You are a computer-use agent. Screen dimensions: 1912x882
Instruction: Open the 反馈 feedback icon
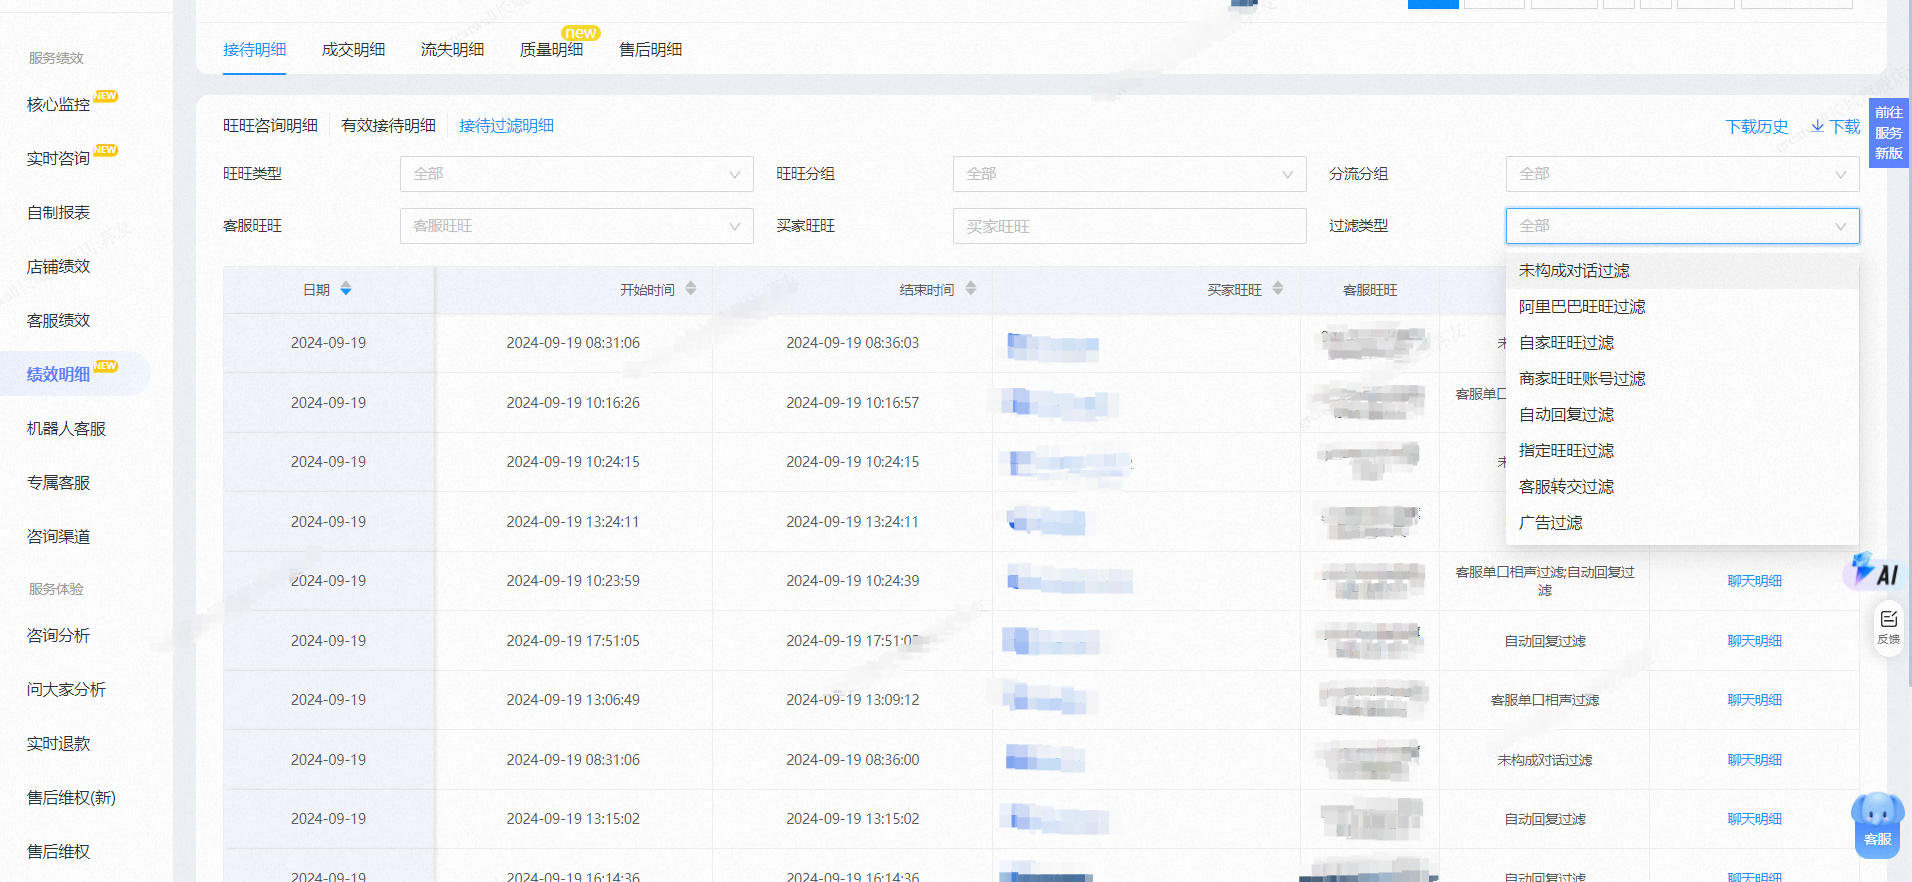click(1888, 627)
